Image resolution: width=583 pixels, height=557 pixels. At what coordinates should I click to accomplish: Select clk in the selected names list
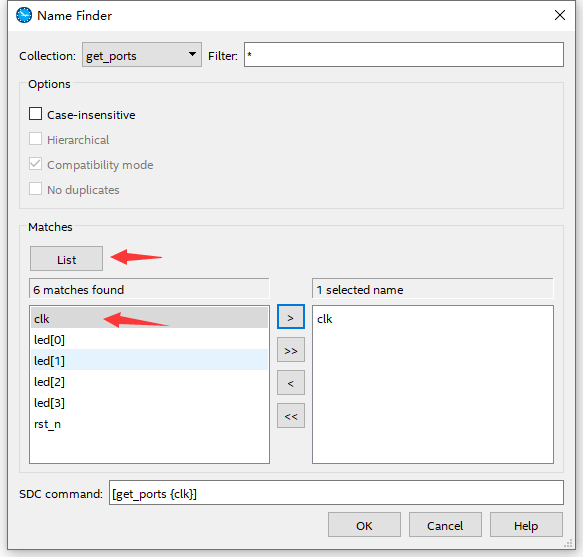pyautogui.click(x=325, y=319)
